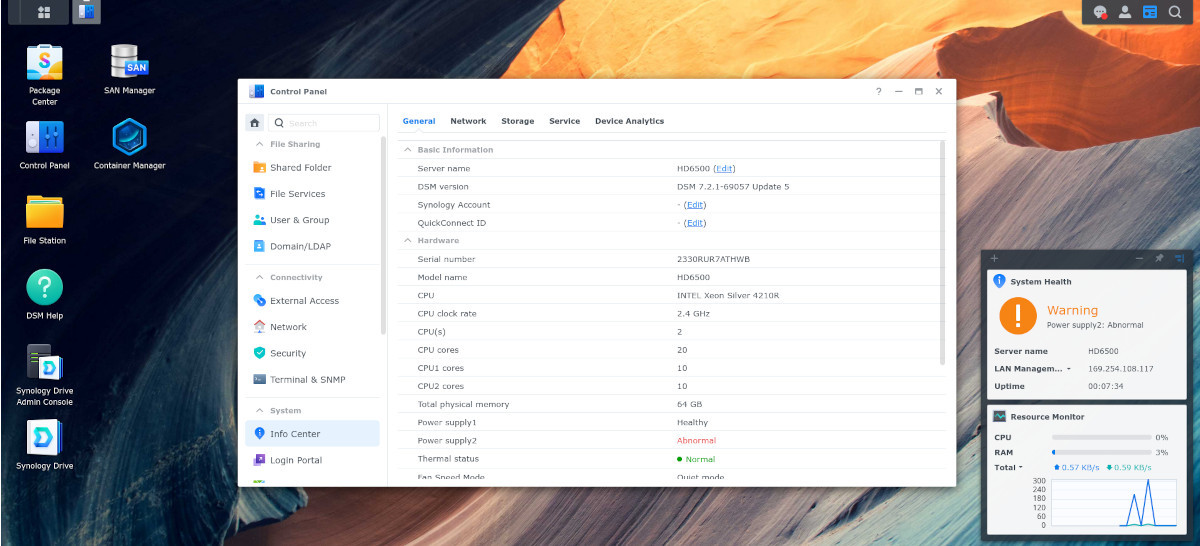
Task: Open Security settings
Action: 312,353
